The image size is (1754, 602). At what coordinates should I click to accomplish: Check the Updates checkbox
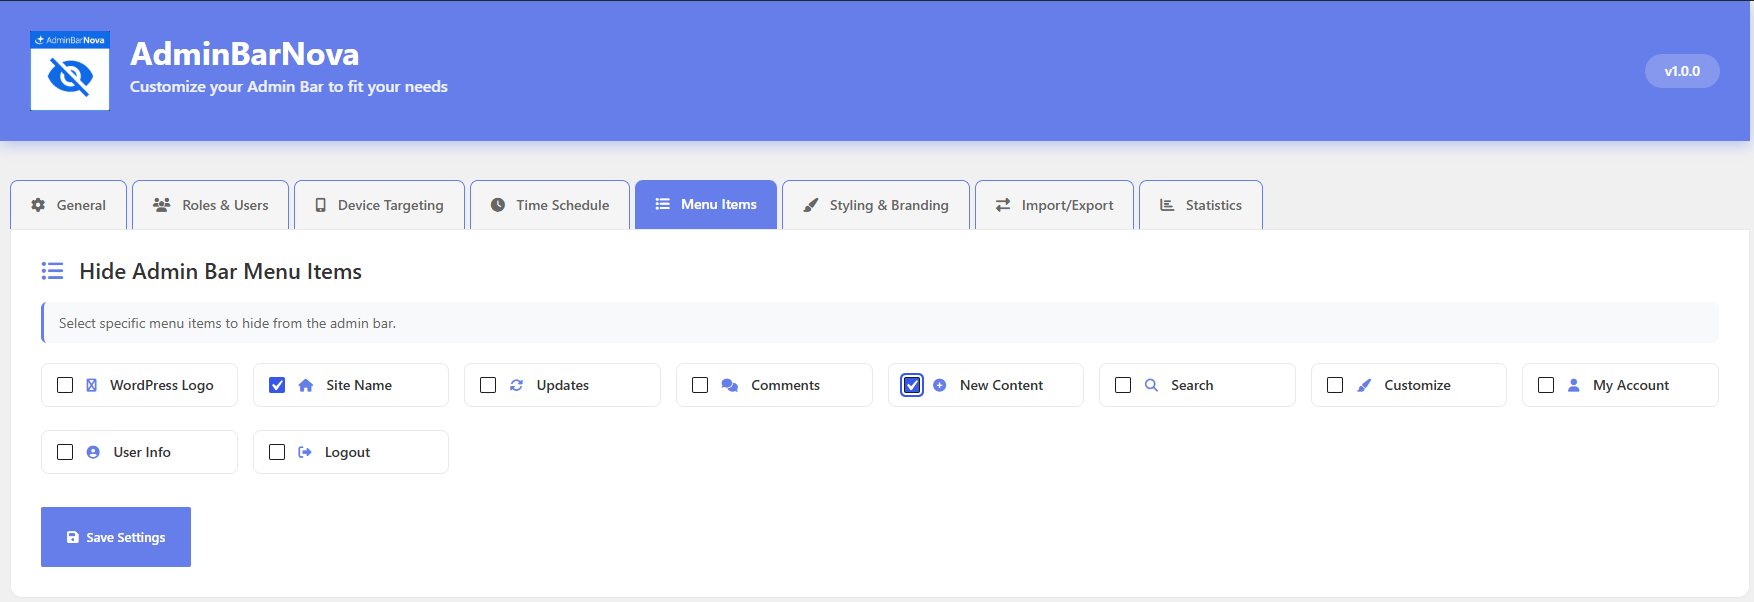point(488,385)
